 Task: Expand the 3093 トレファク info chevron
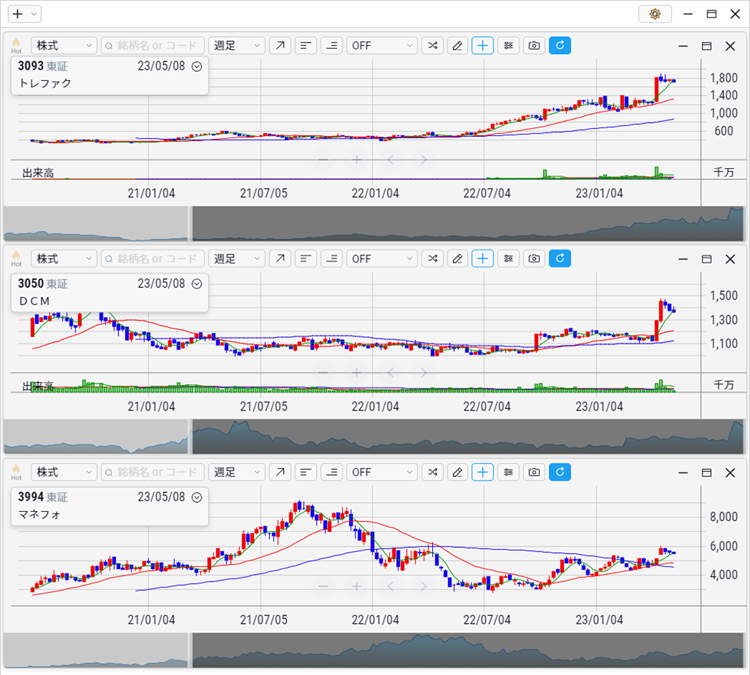point(197,66)
